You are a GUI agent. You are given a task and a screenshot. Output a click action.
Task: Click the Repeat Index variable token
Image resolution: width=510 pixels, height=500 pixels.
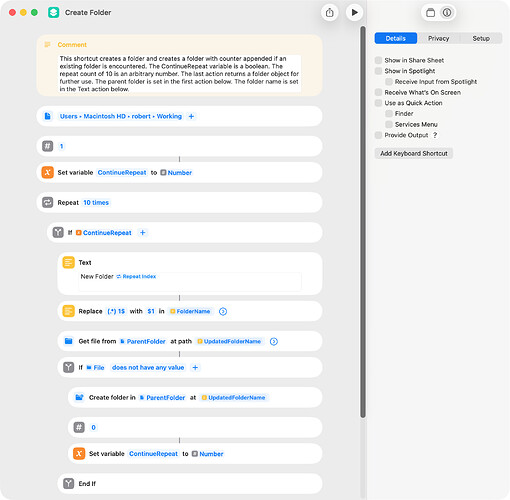(136, 276)
